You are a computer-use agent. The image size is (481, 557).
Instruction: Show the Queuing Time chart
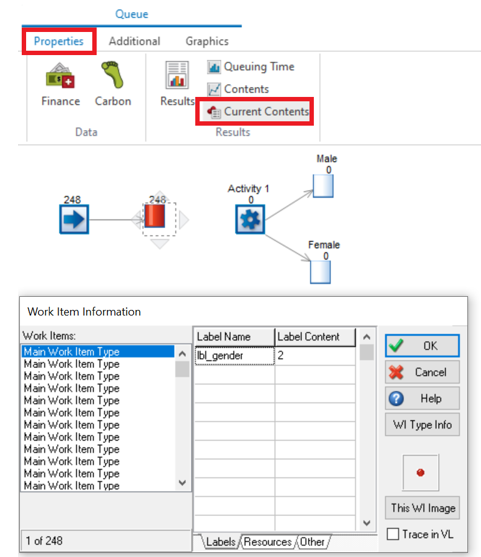point(251,67)
